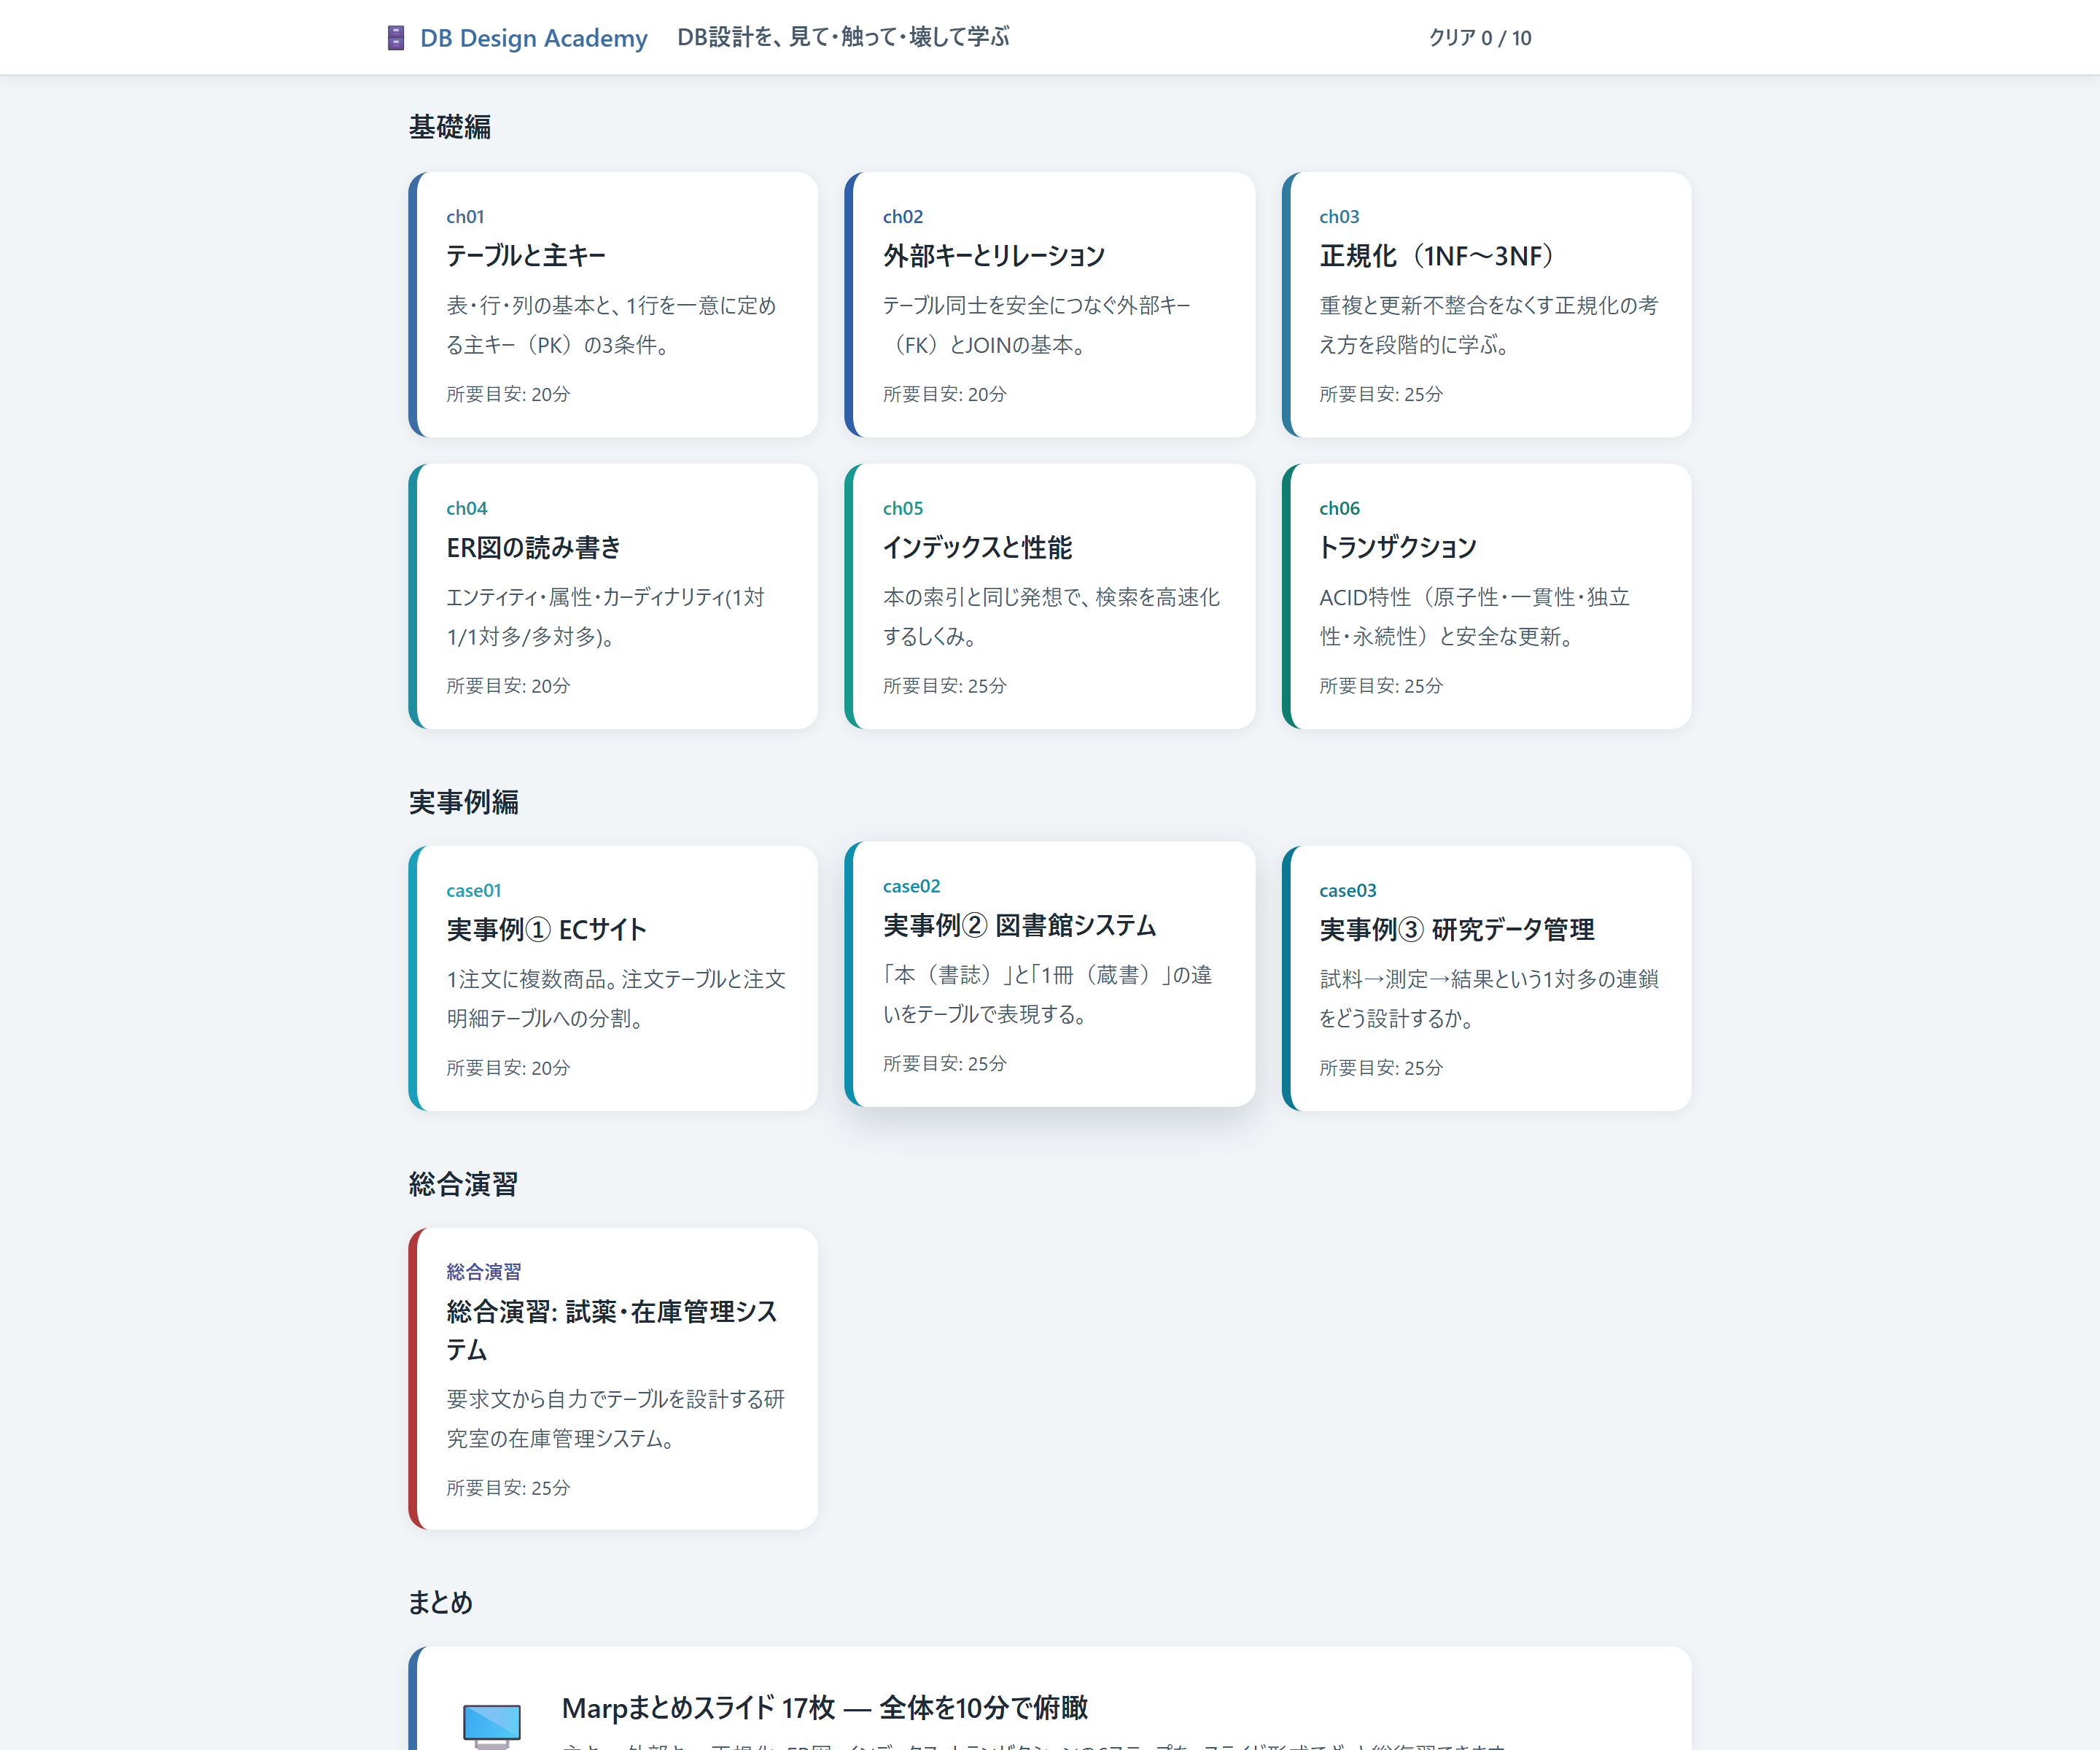Click 所要目安: 25分 in the ch05 card
This screenshot has width=2100, height=1750.
945,686
